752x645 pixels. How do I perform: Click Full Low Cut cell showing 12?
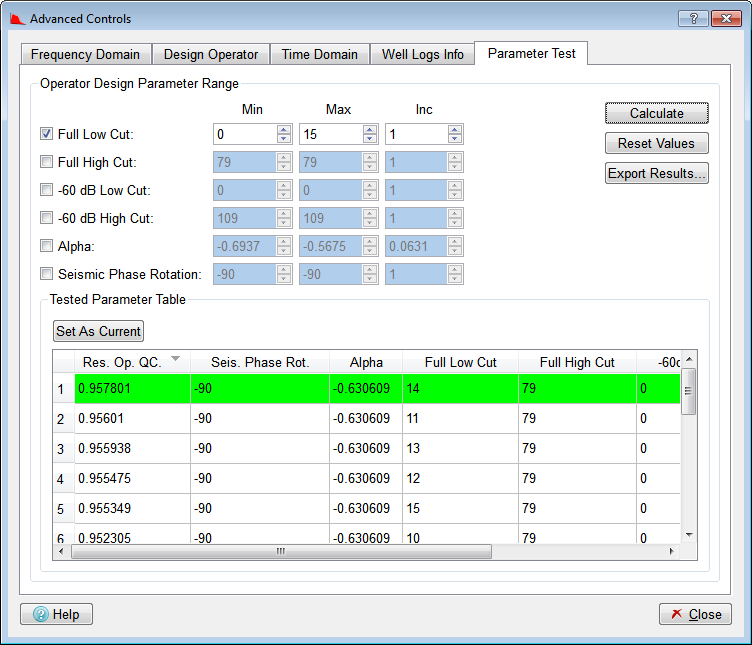pos(460,479)
